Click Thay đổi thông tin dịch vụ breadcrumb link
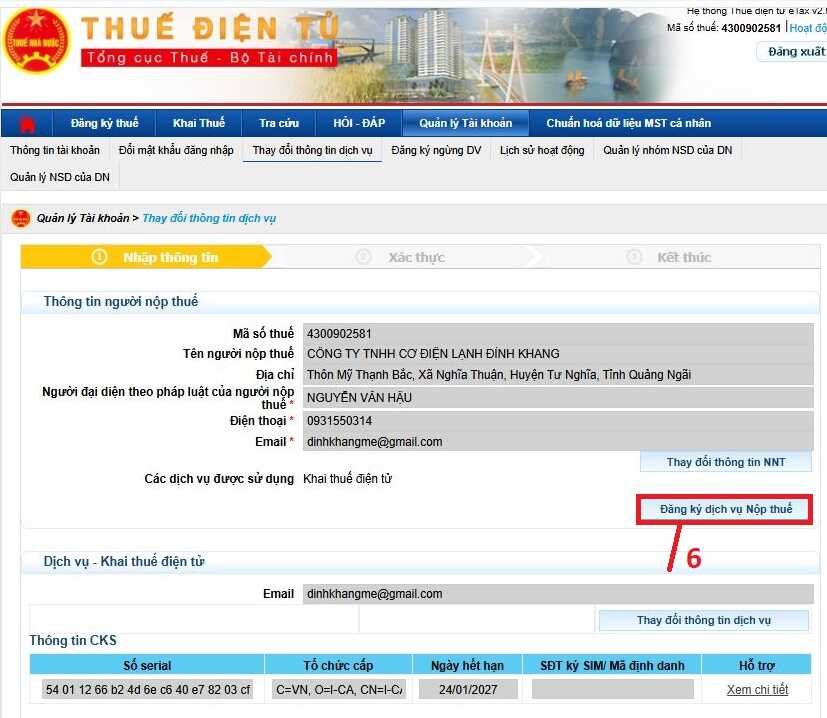Image resolution: width=827 pixels, height=718 pixels. tap(209, 218)
